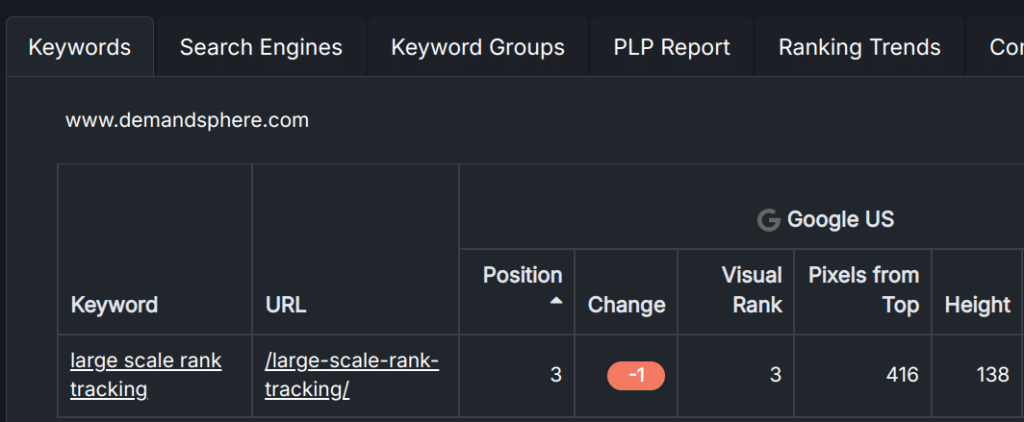
Task: Go to the PLP Report tab
Action: [x=672, y=47]
